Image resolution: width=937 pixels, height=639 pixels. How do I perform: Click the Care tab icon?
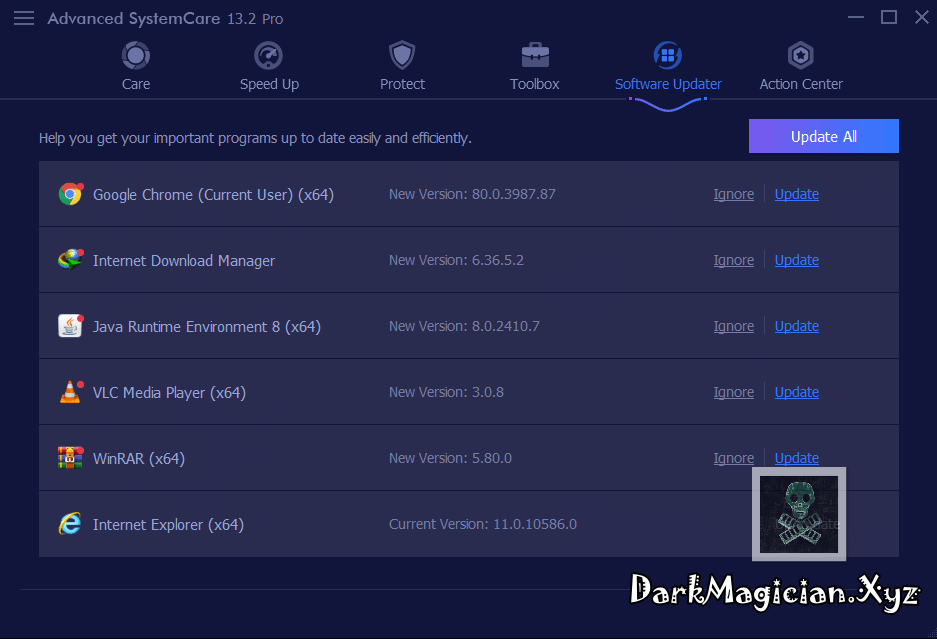[136, 56]
